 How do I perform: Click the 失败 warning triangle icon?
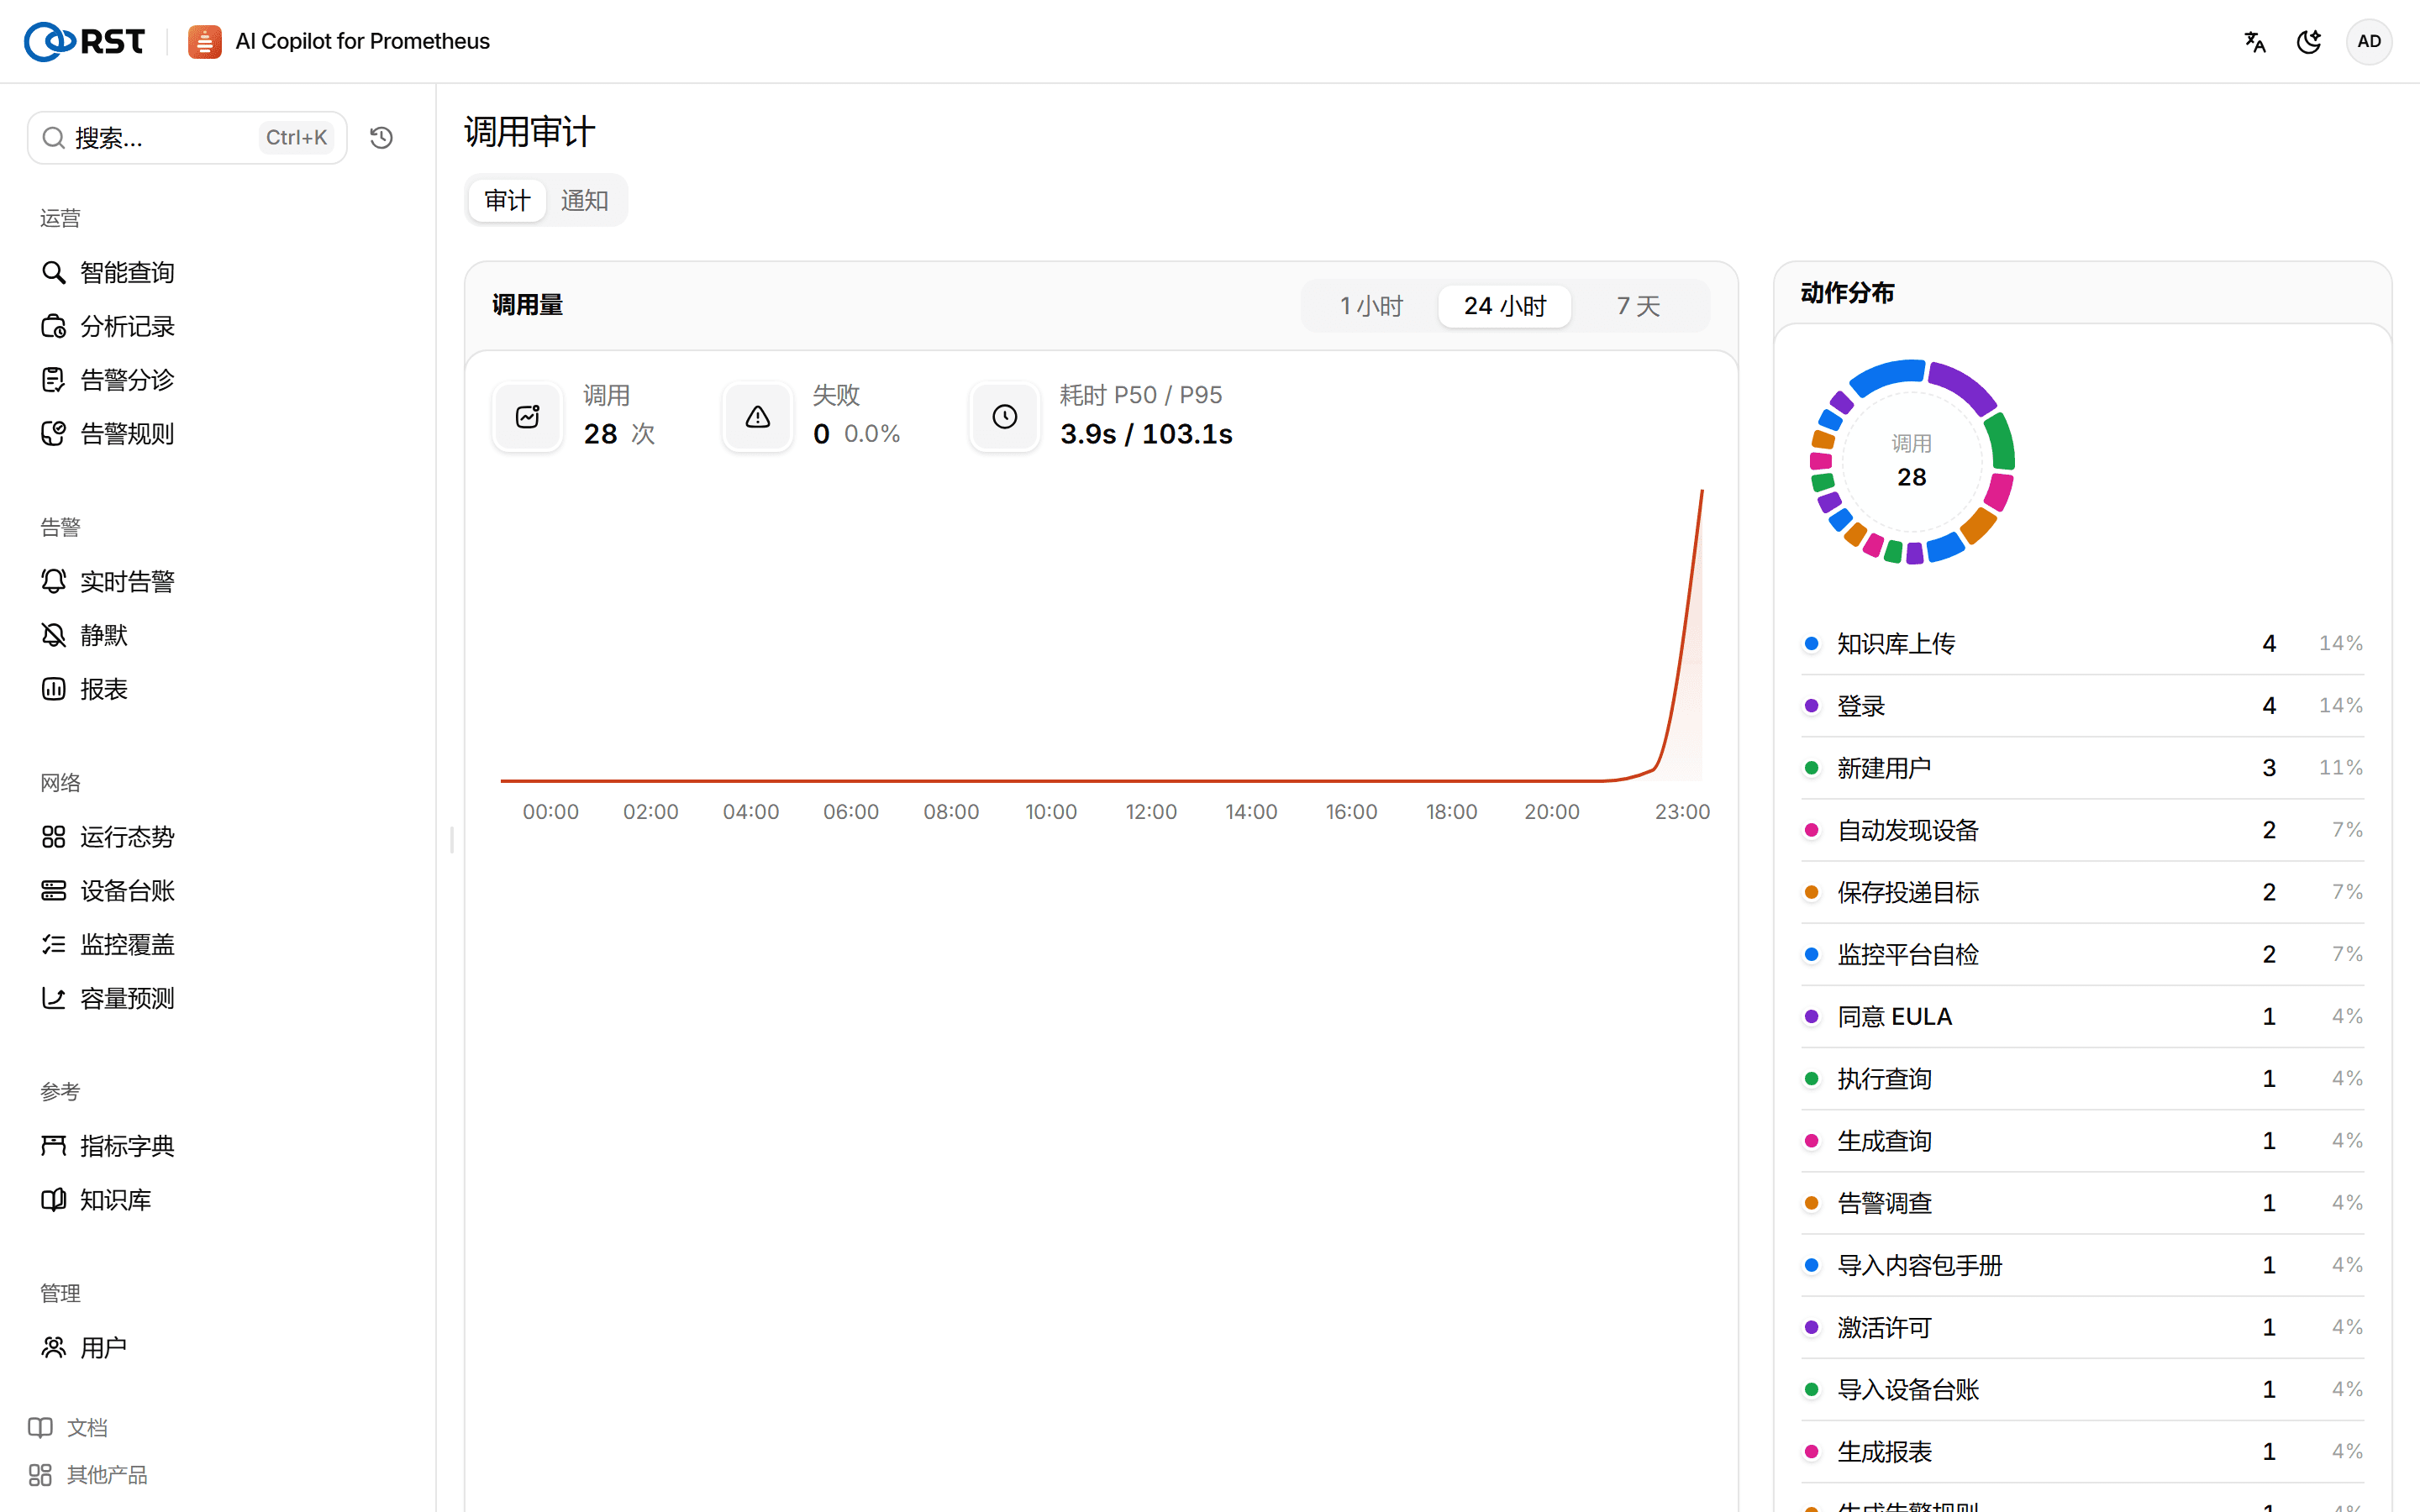(757, 417)
